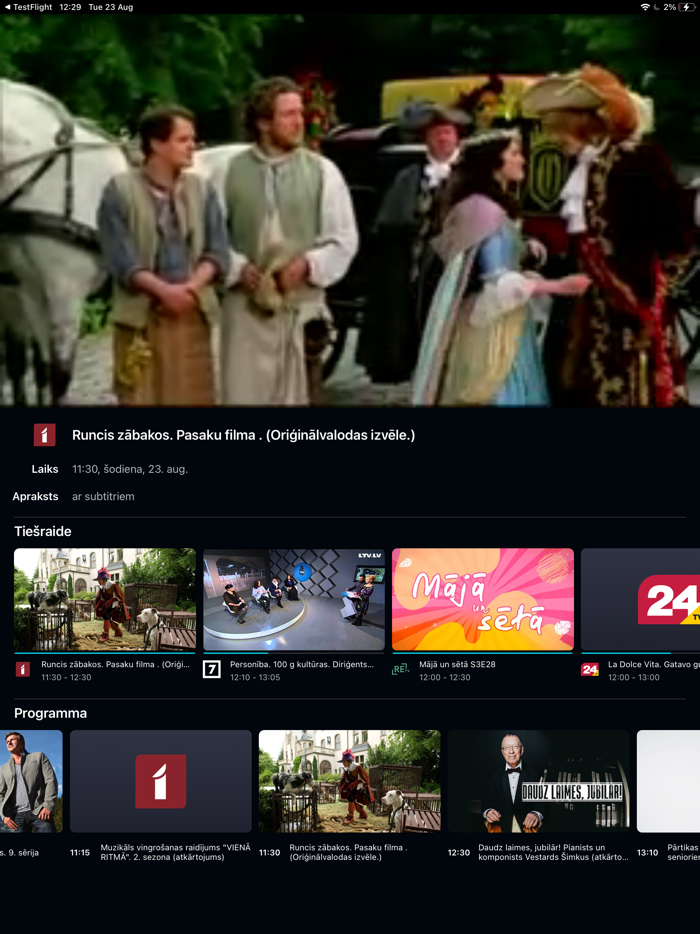Viewport: 700px width, 934px height.
Task: Open the Vienā Ritmā programme thumbnail
Action: (x=161, y=781)
